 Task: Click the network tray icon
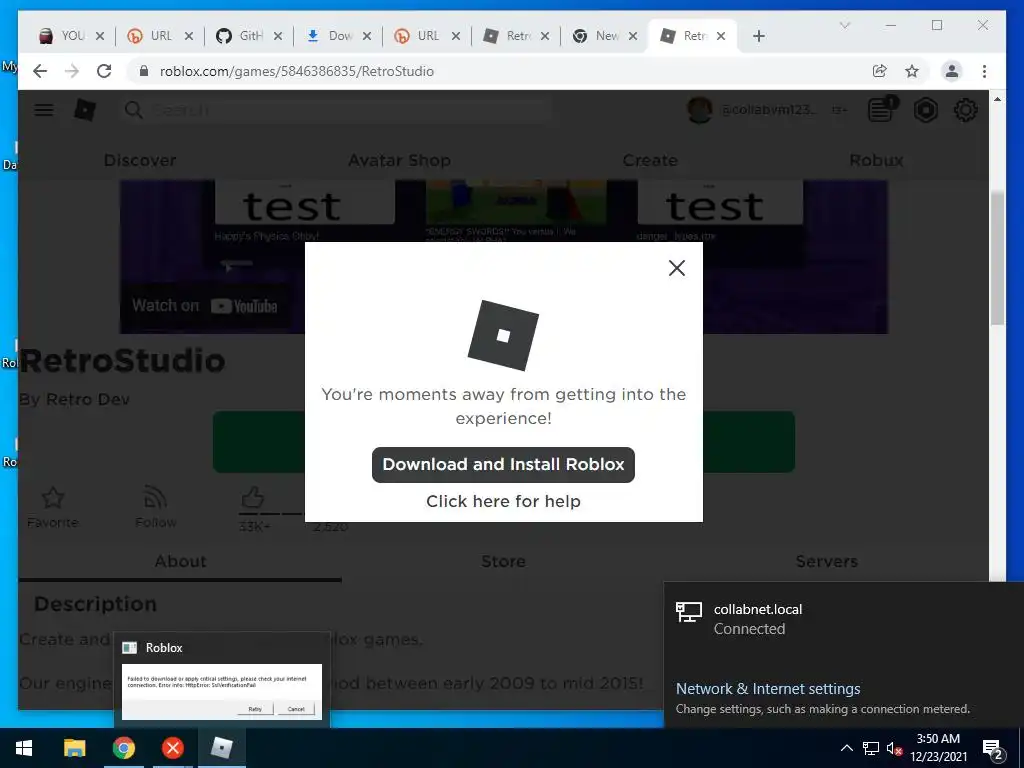(871, 748)
